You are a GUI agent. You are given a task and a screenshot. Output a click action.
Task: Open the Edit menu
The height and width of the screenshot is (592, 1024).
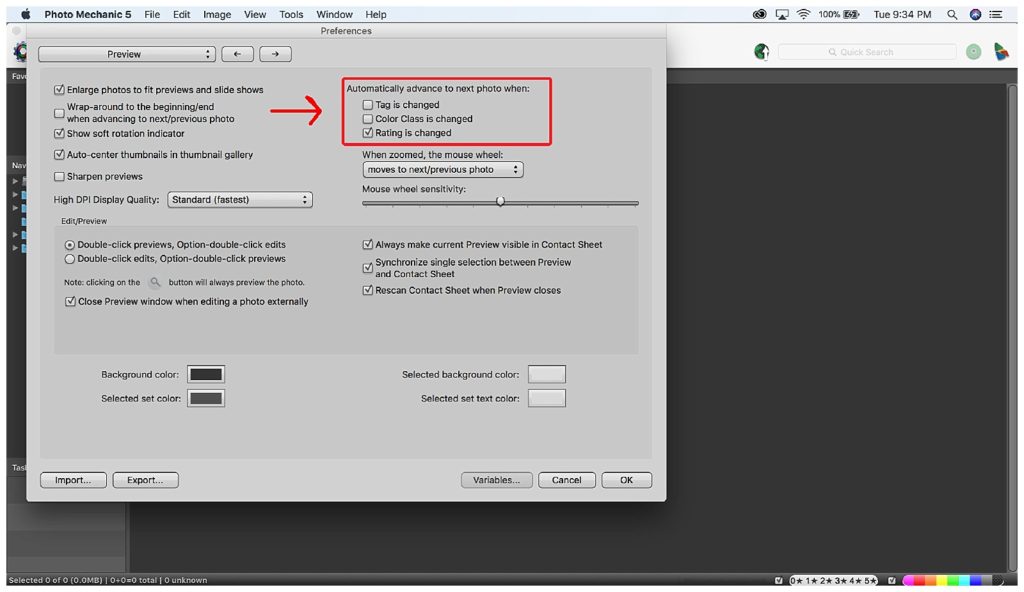(182, 14)
